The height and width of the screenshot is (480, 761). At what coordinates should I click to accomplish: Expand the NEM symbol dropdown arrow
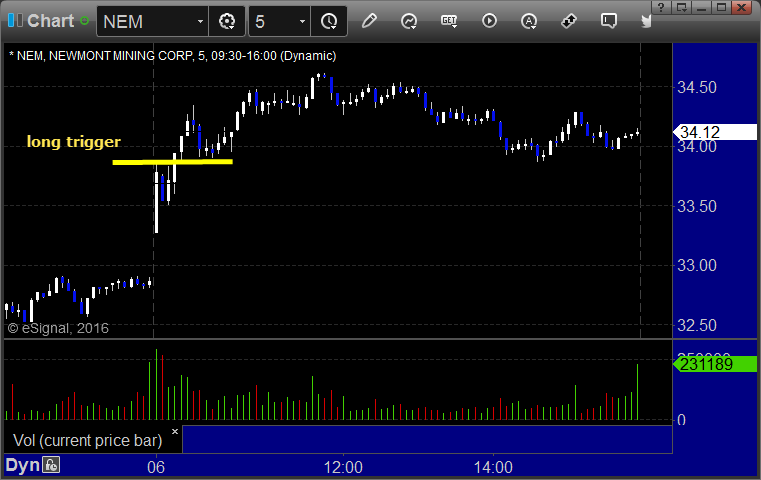click(x=200, y=21)
